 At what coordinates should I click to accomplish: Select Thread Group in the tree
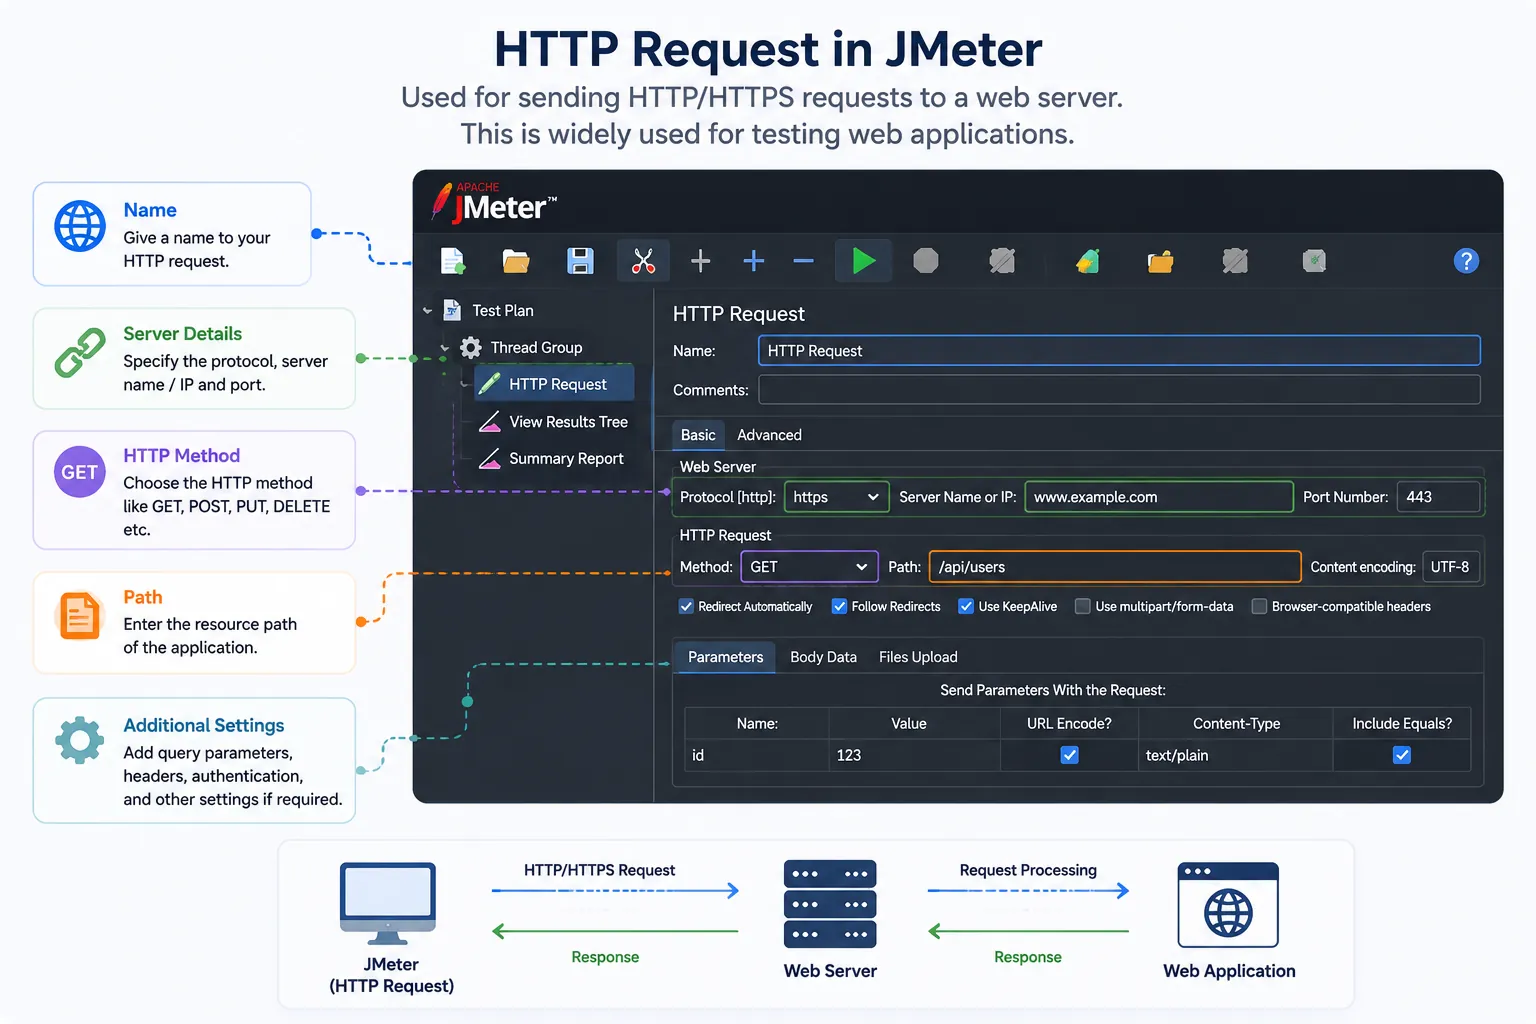point(536,348)
